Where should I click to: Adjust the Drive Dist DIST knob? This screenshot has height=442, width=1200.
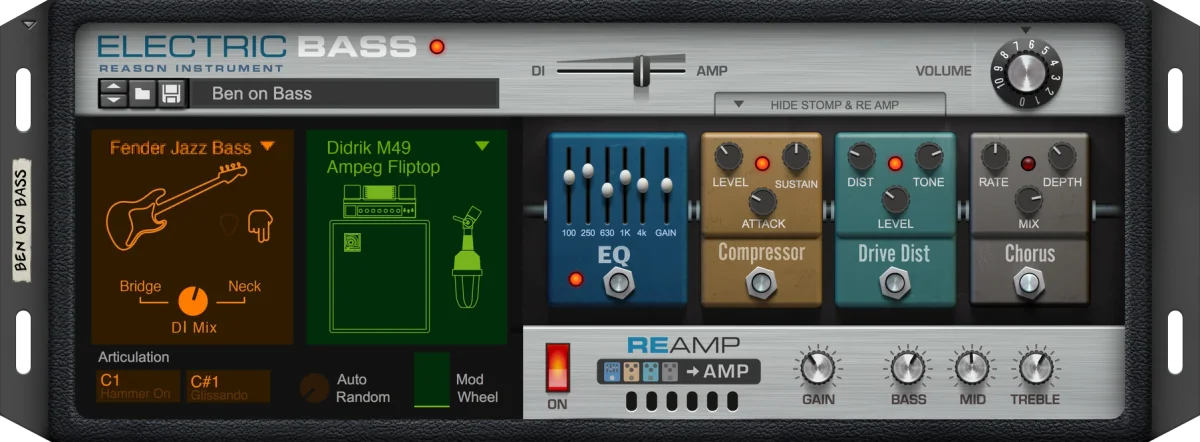[x=862, y=156]
